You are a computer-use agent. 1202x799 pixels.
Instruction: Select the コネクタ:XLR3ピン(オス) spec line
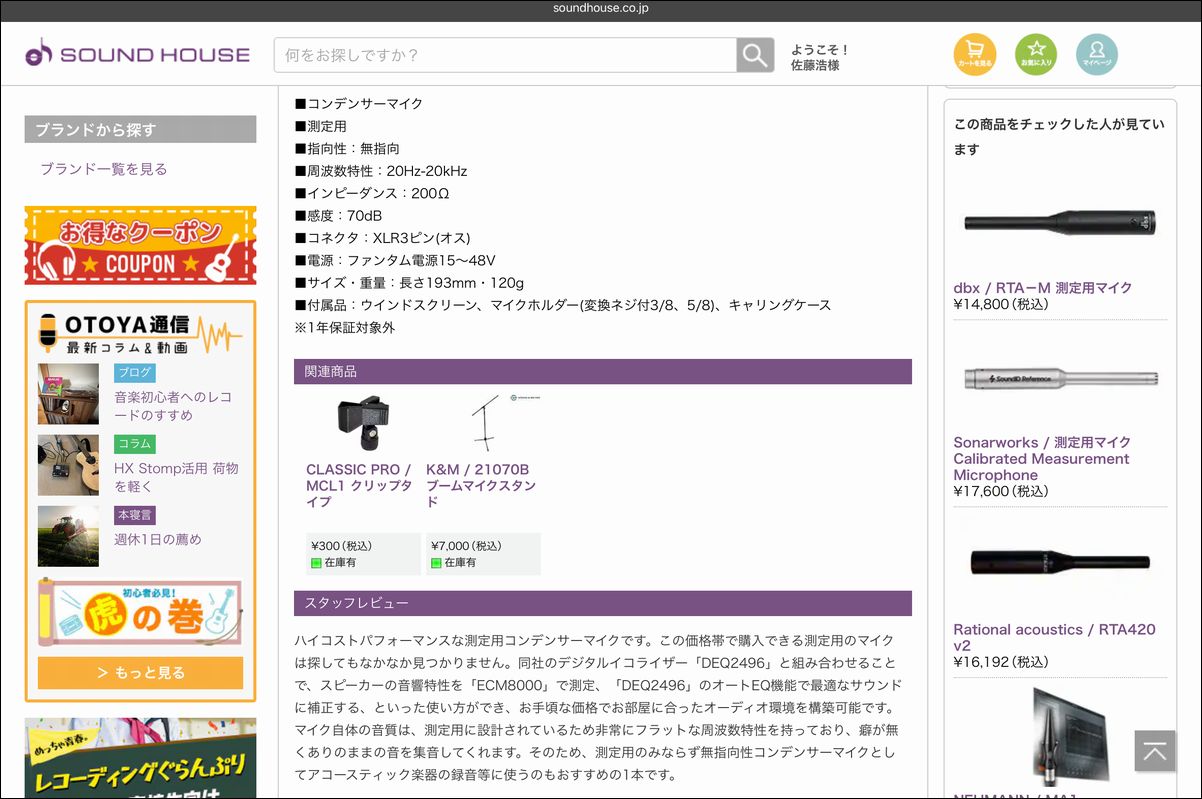(x=382, y=238)
